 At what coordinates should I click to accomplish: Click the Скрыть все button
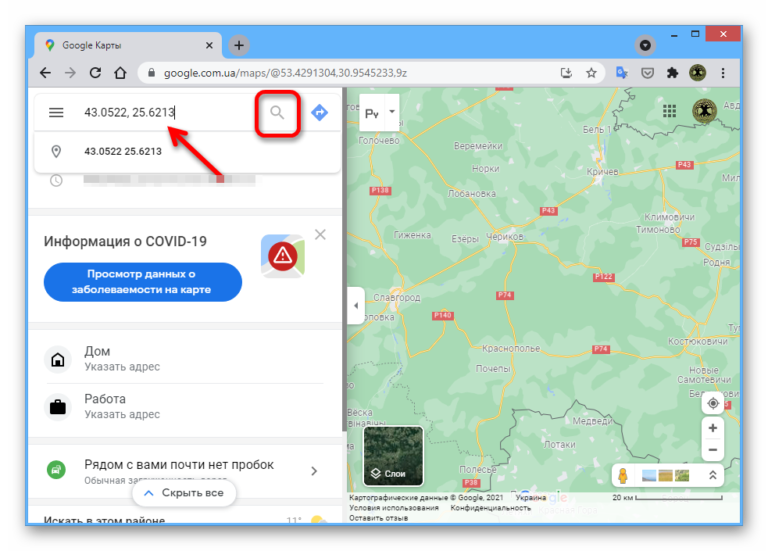(183, 493)
